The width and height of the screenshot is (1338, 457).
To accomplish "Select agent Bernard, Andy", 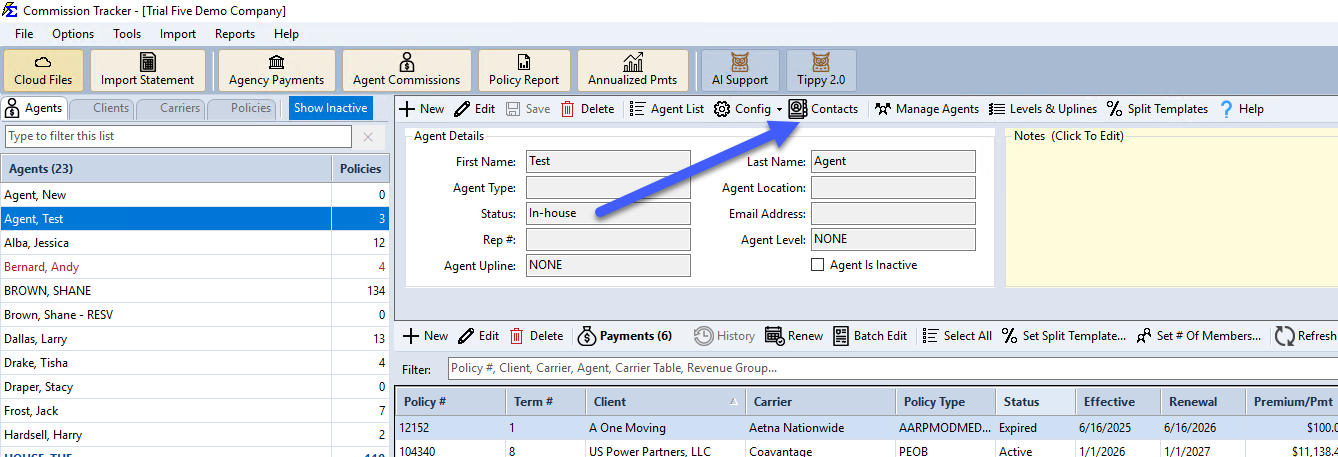I will coord(195,267).
